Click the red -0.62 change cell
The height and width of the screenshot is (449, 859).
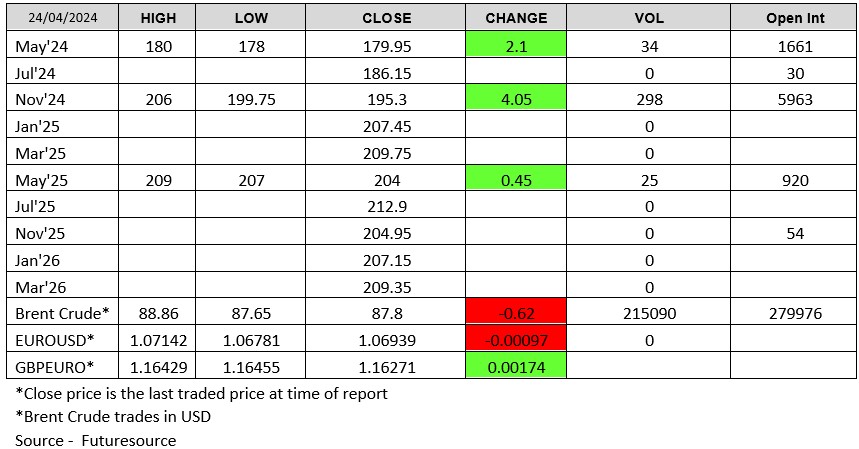tap(516, 313)
